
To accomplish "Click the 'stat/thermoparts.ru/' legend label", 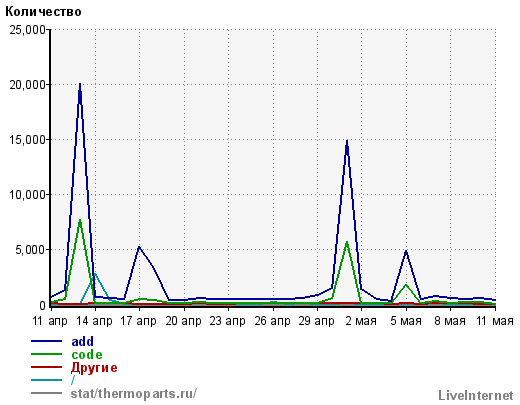I will click(134, 393).
